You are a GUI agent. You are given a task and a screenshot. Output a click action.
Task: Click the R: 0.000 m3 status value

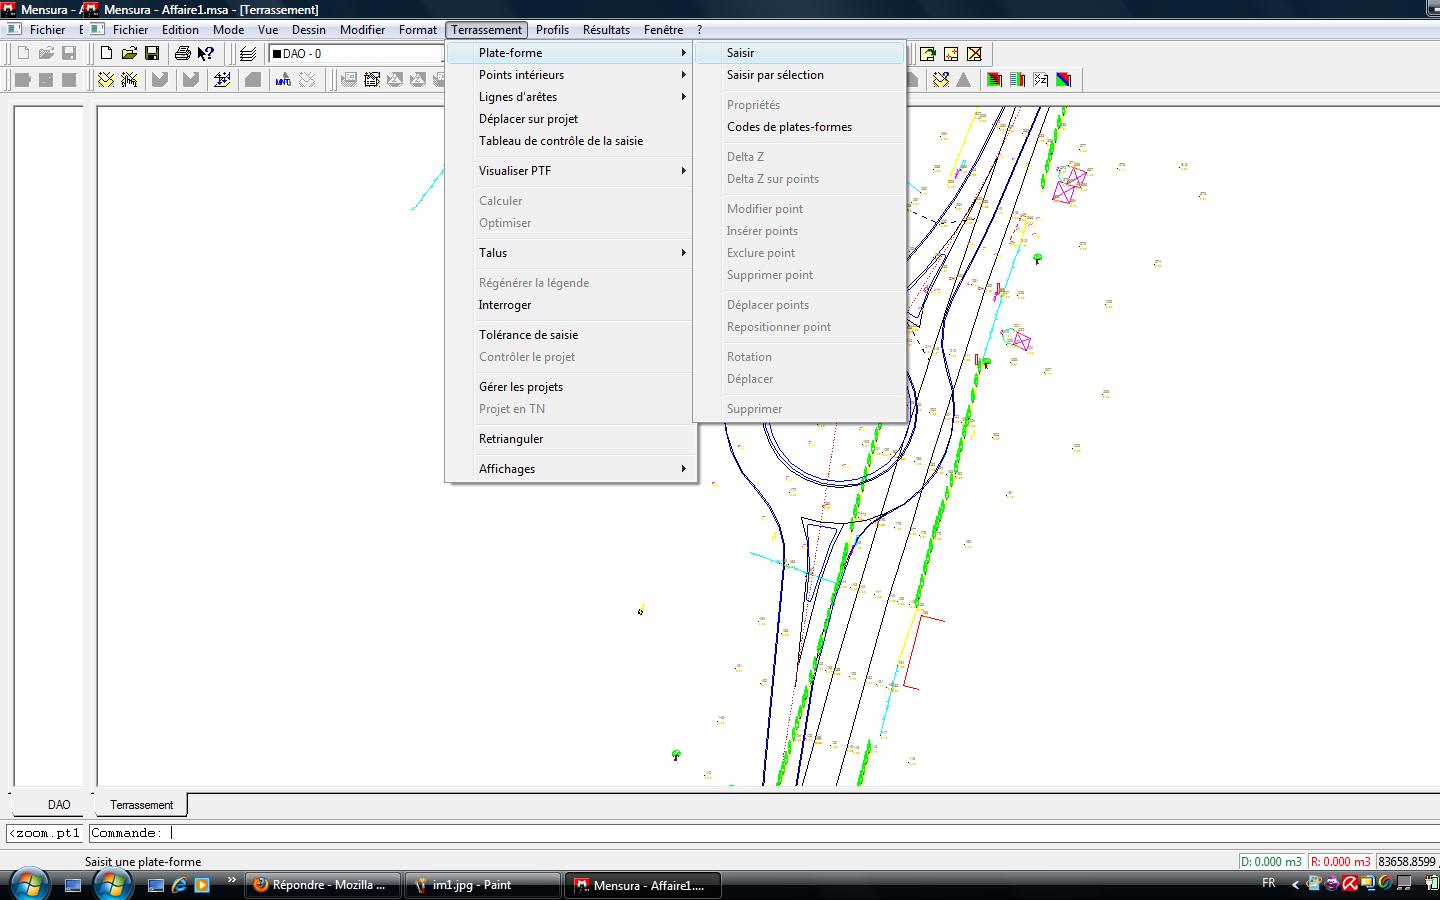pyautogui.click(x=1341, y=861)
